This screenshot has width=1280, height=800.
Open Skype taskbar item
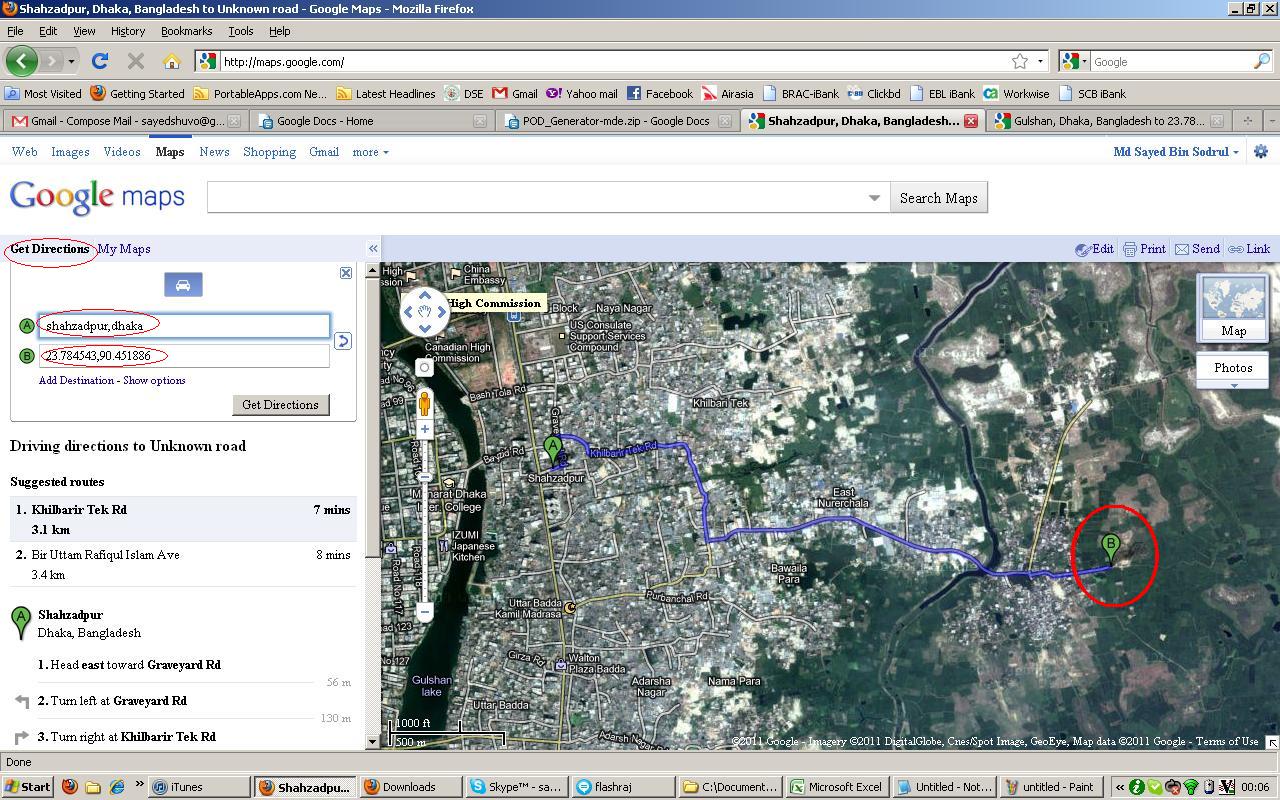[516, 787]
